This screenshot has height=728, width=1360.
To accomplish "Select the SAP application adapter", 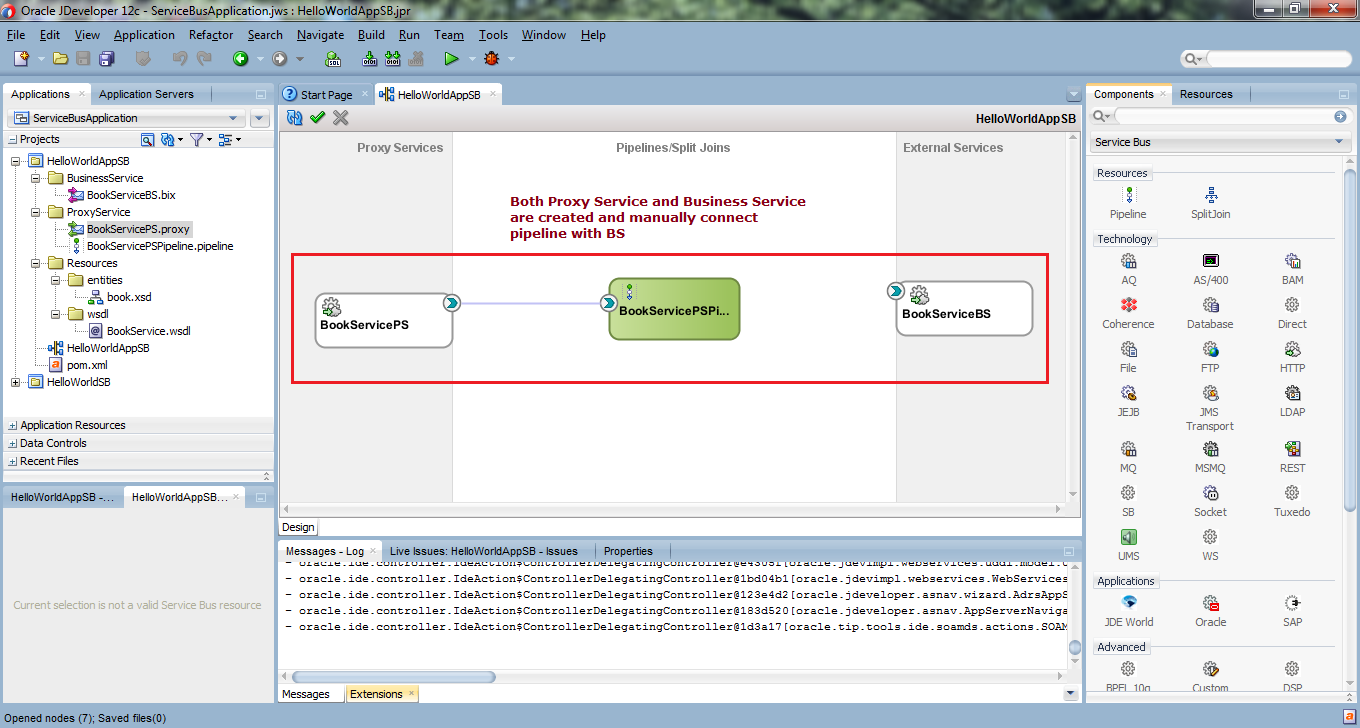I will click(x=1292, y=610).
